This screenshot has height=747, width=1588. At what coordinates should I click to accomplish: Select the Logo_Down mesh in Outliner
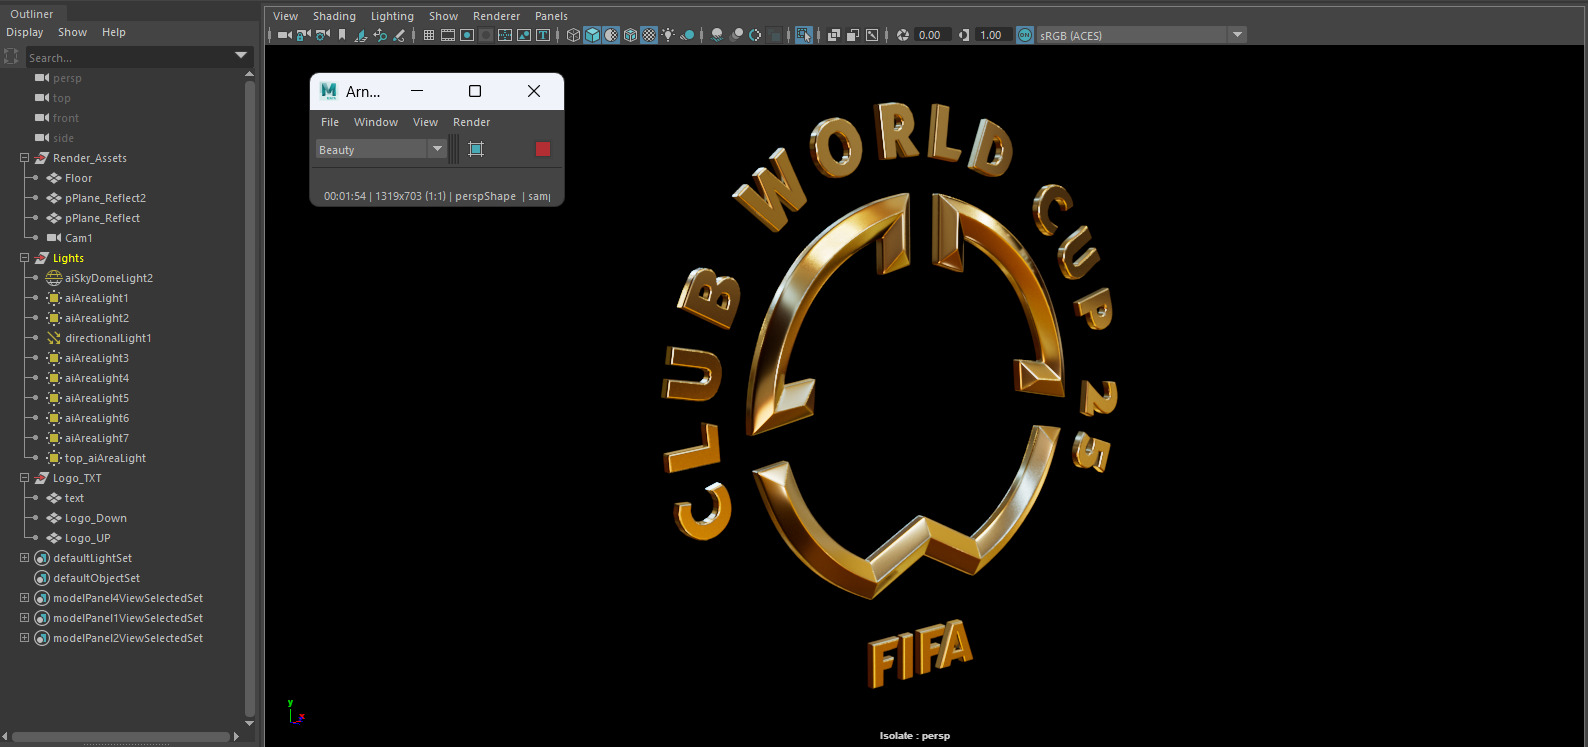click(x=95, y=518)
